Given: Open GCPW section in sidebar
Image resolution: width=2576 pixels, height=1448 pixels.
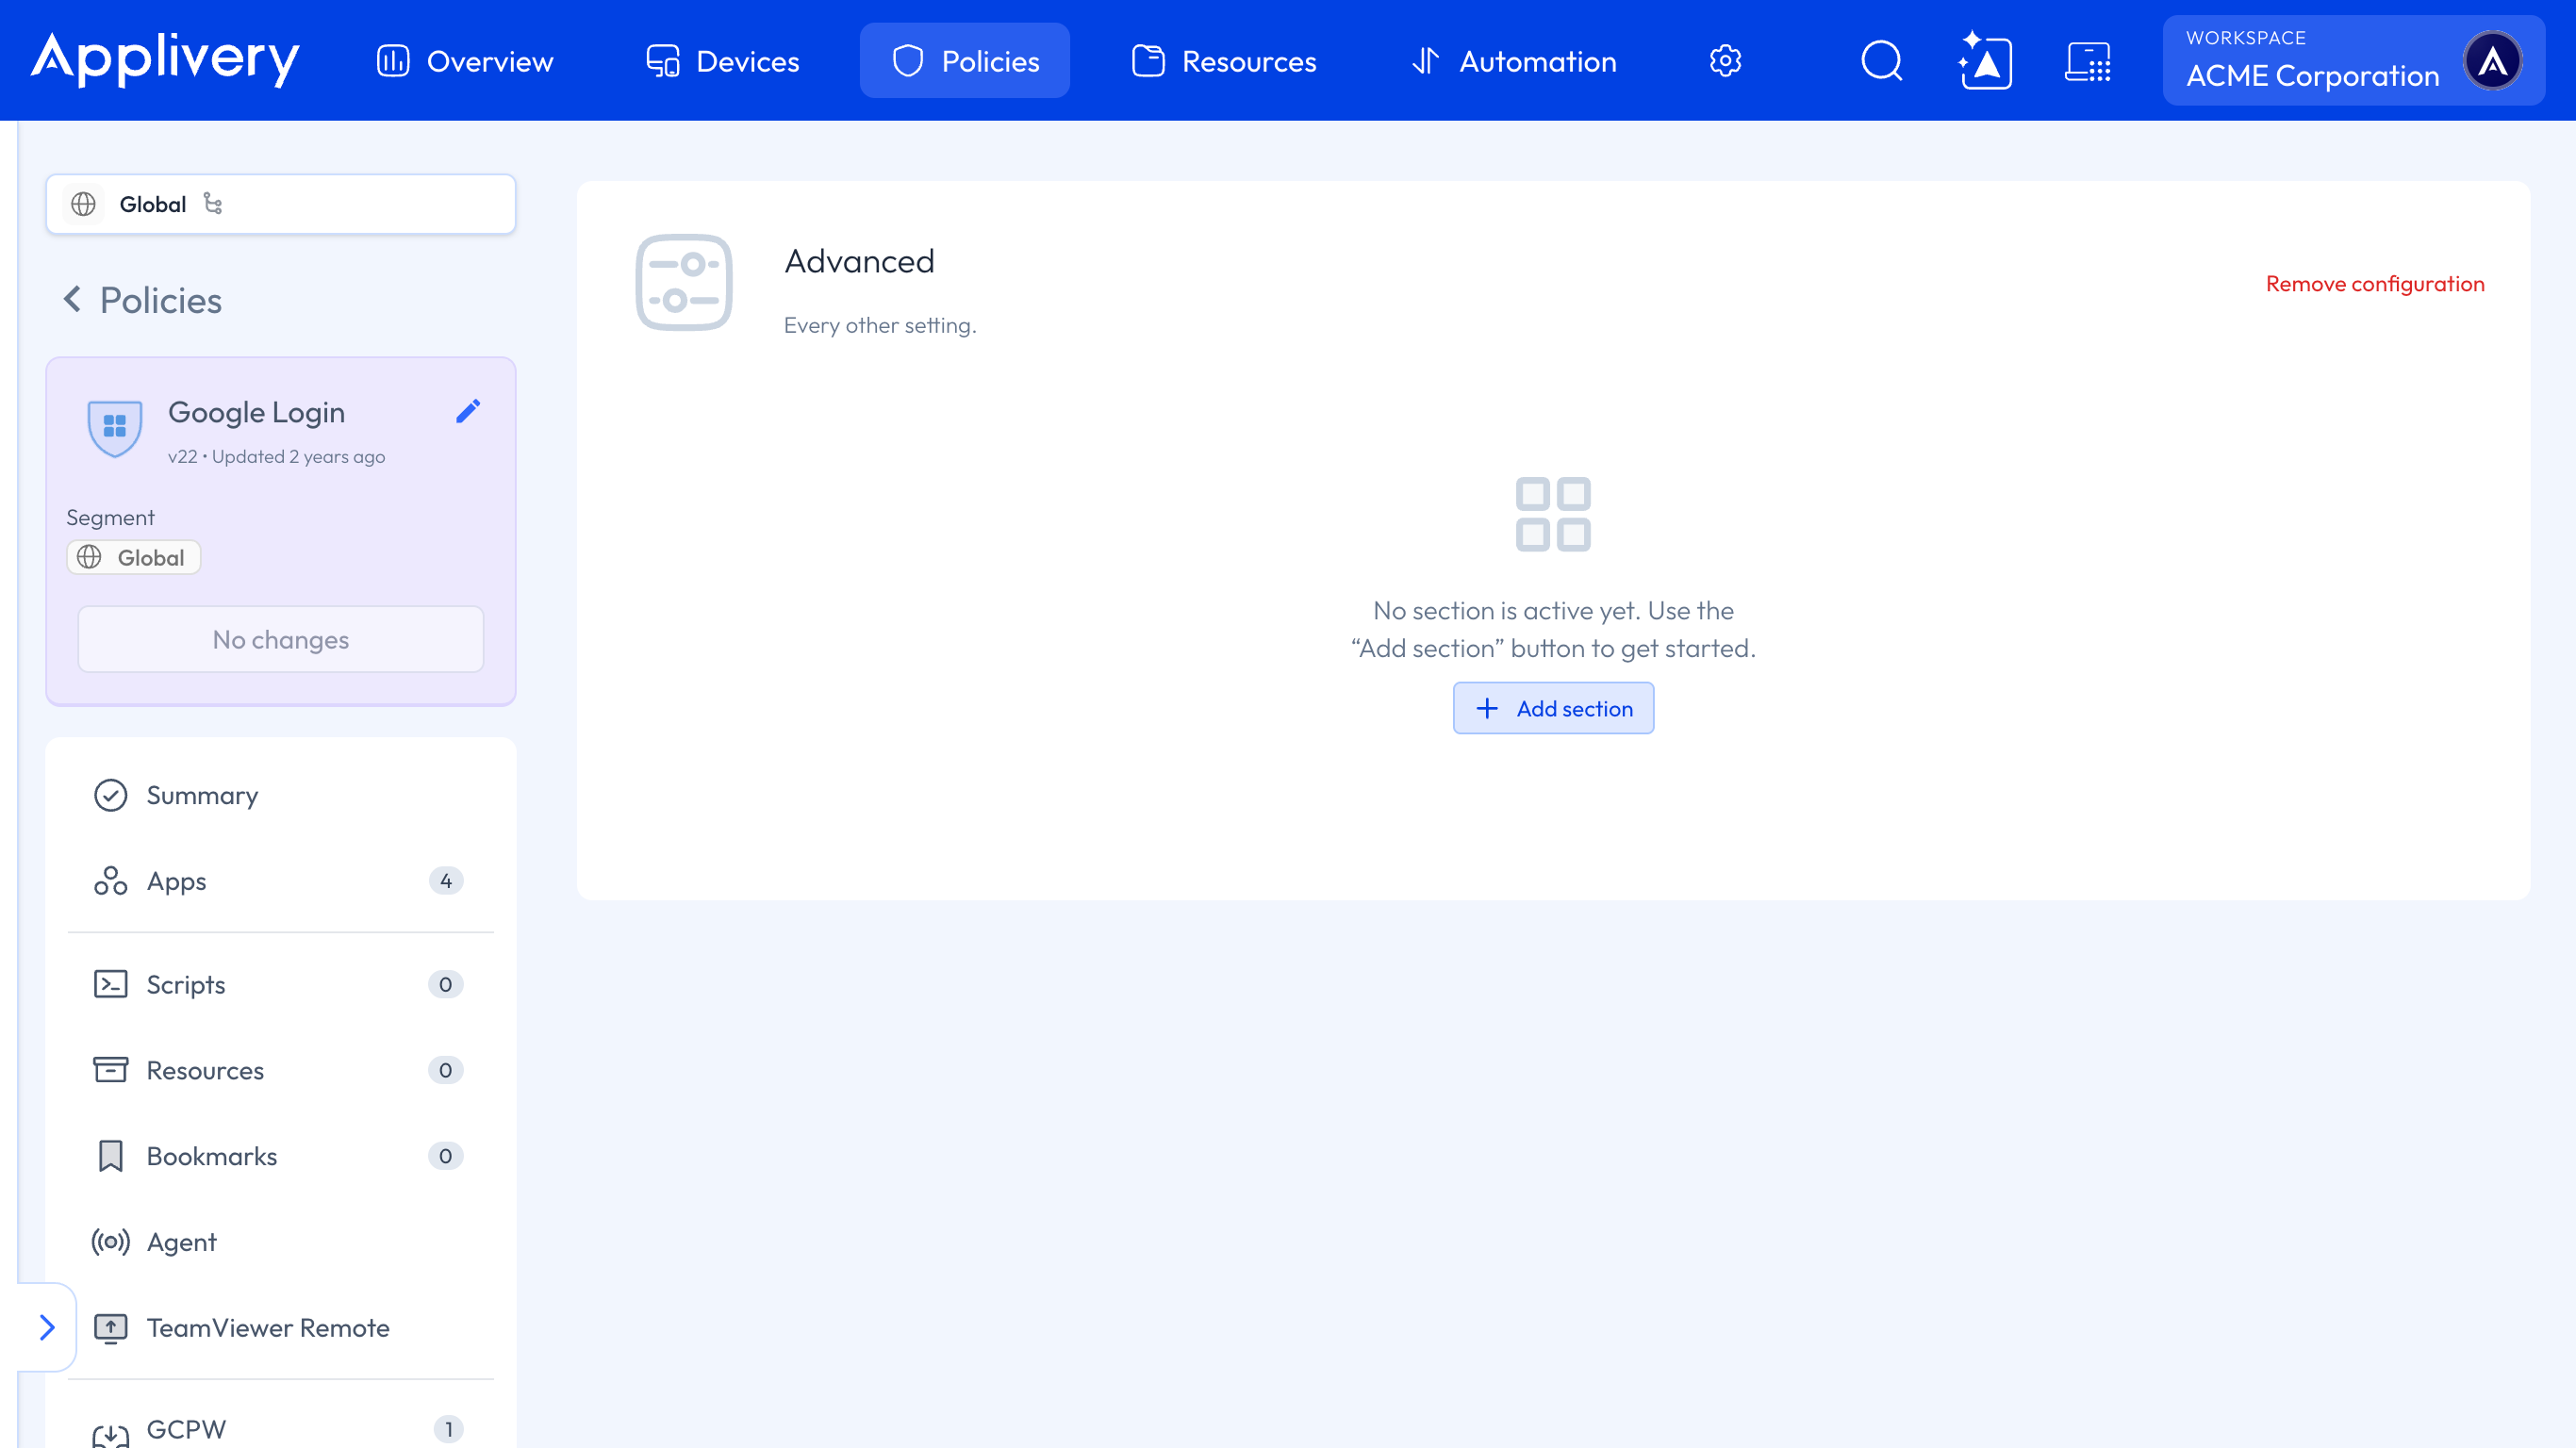Looking at the screenshot, I should click(281, 1429).
